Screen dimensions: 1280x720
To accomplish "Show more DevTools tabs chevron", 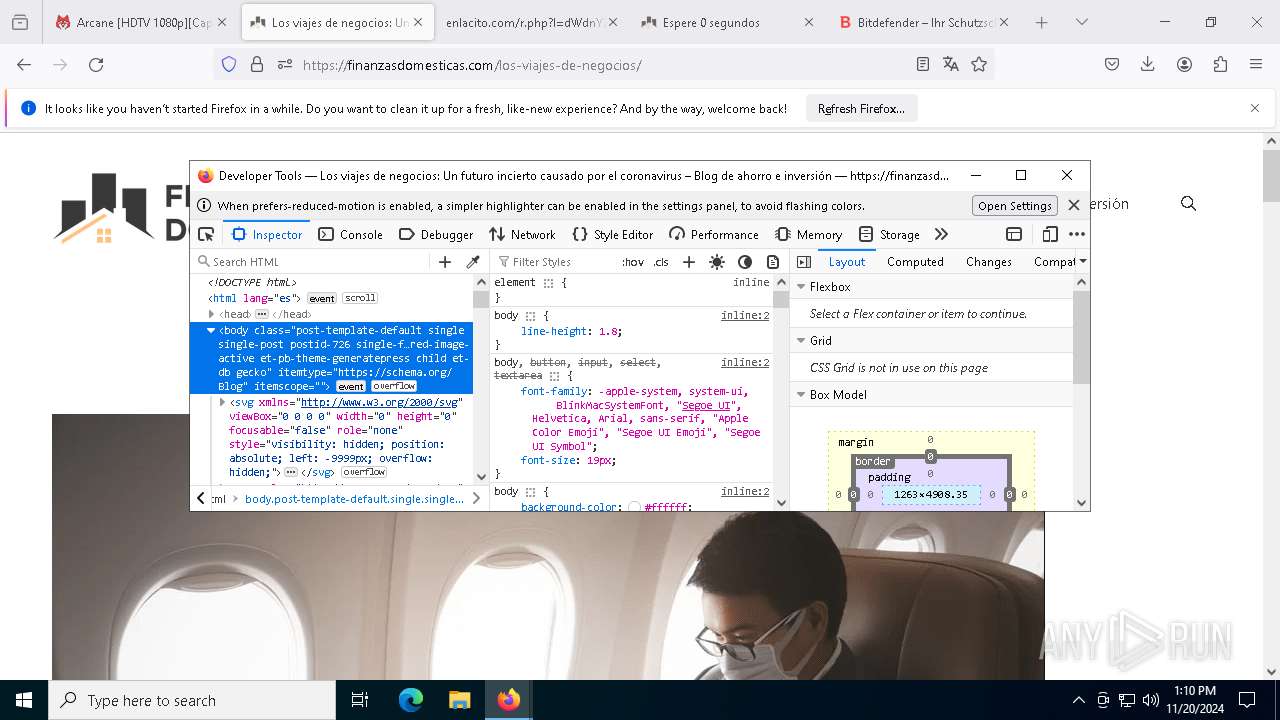I will [x=941, y=234].
